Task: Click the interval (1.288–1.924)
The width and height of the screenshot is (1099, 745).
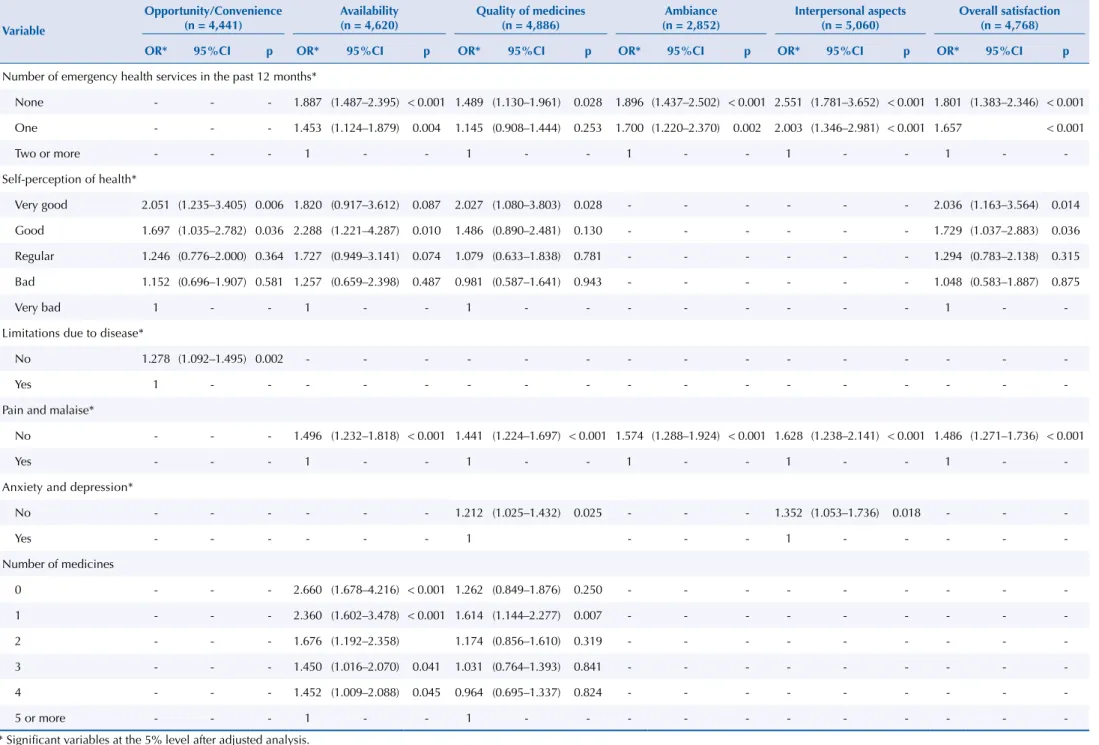Action: coord(685,436)
